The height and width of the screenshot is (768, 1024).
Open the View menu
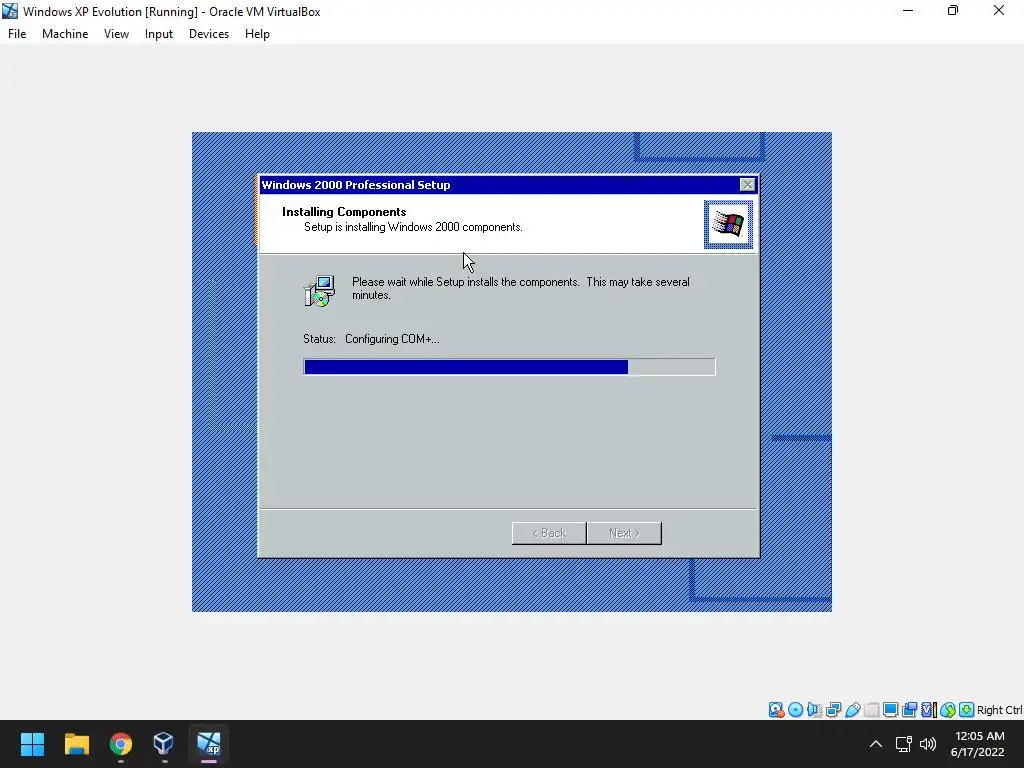116,34
